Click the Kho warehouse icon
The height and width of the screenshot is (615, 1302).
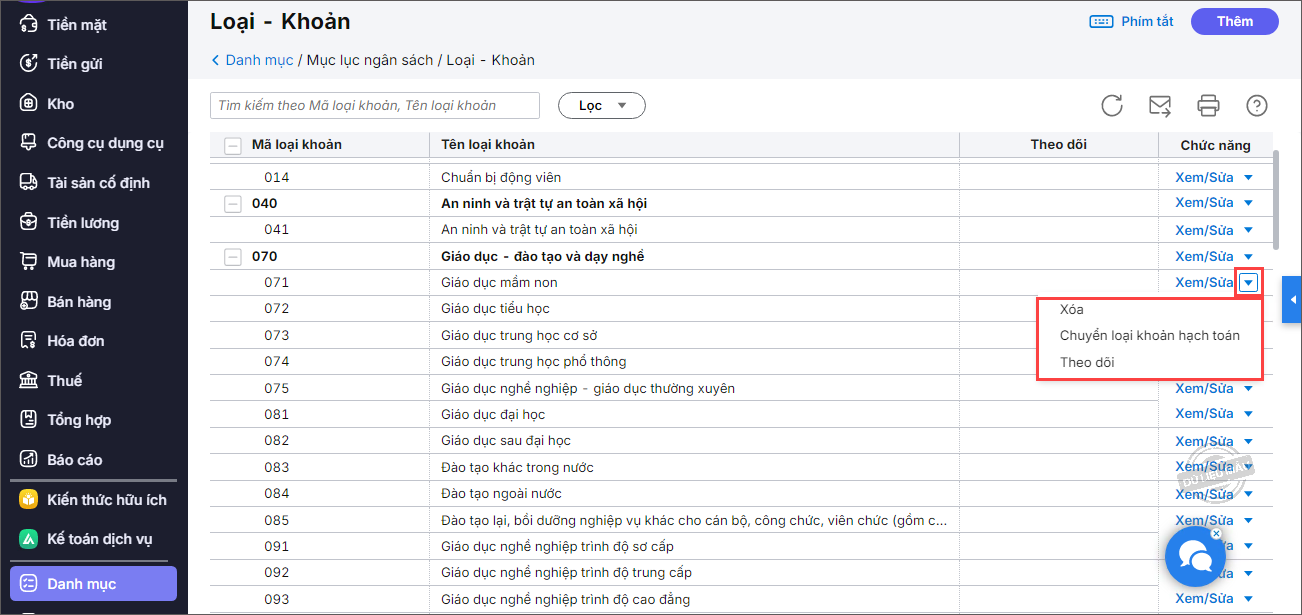30,103
